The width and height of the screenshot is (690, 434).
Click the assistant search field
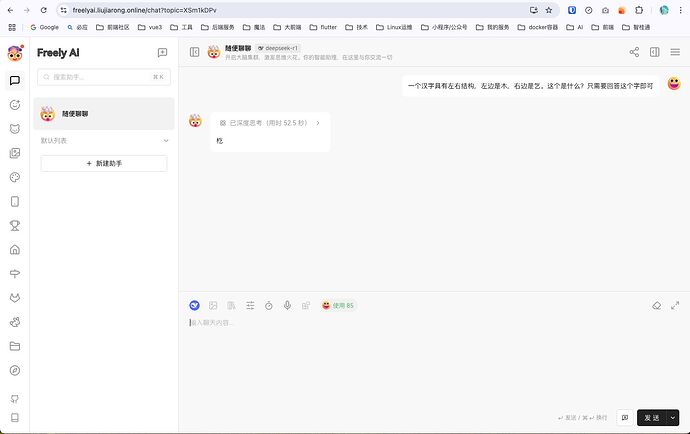click(x=104, y=77)
